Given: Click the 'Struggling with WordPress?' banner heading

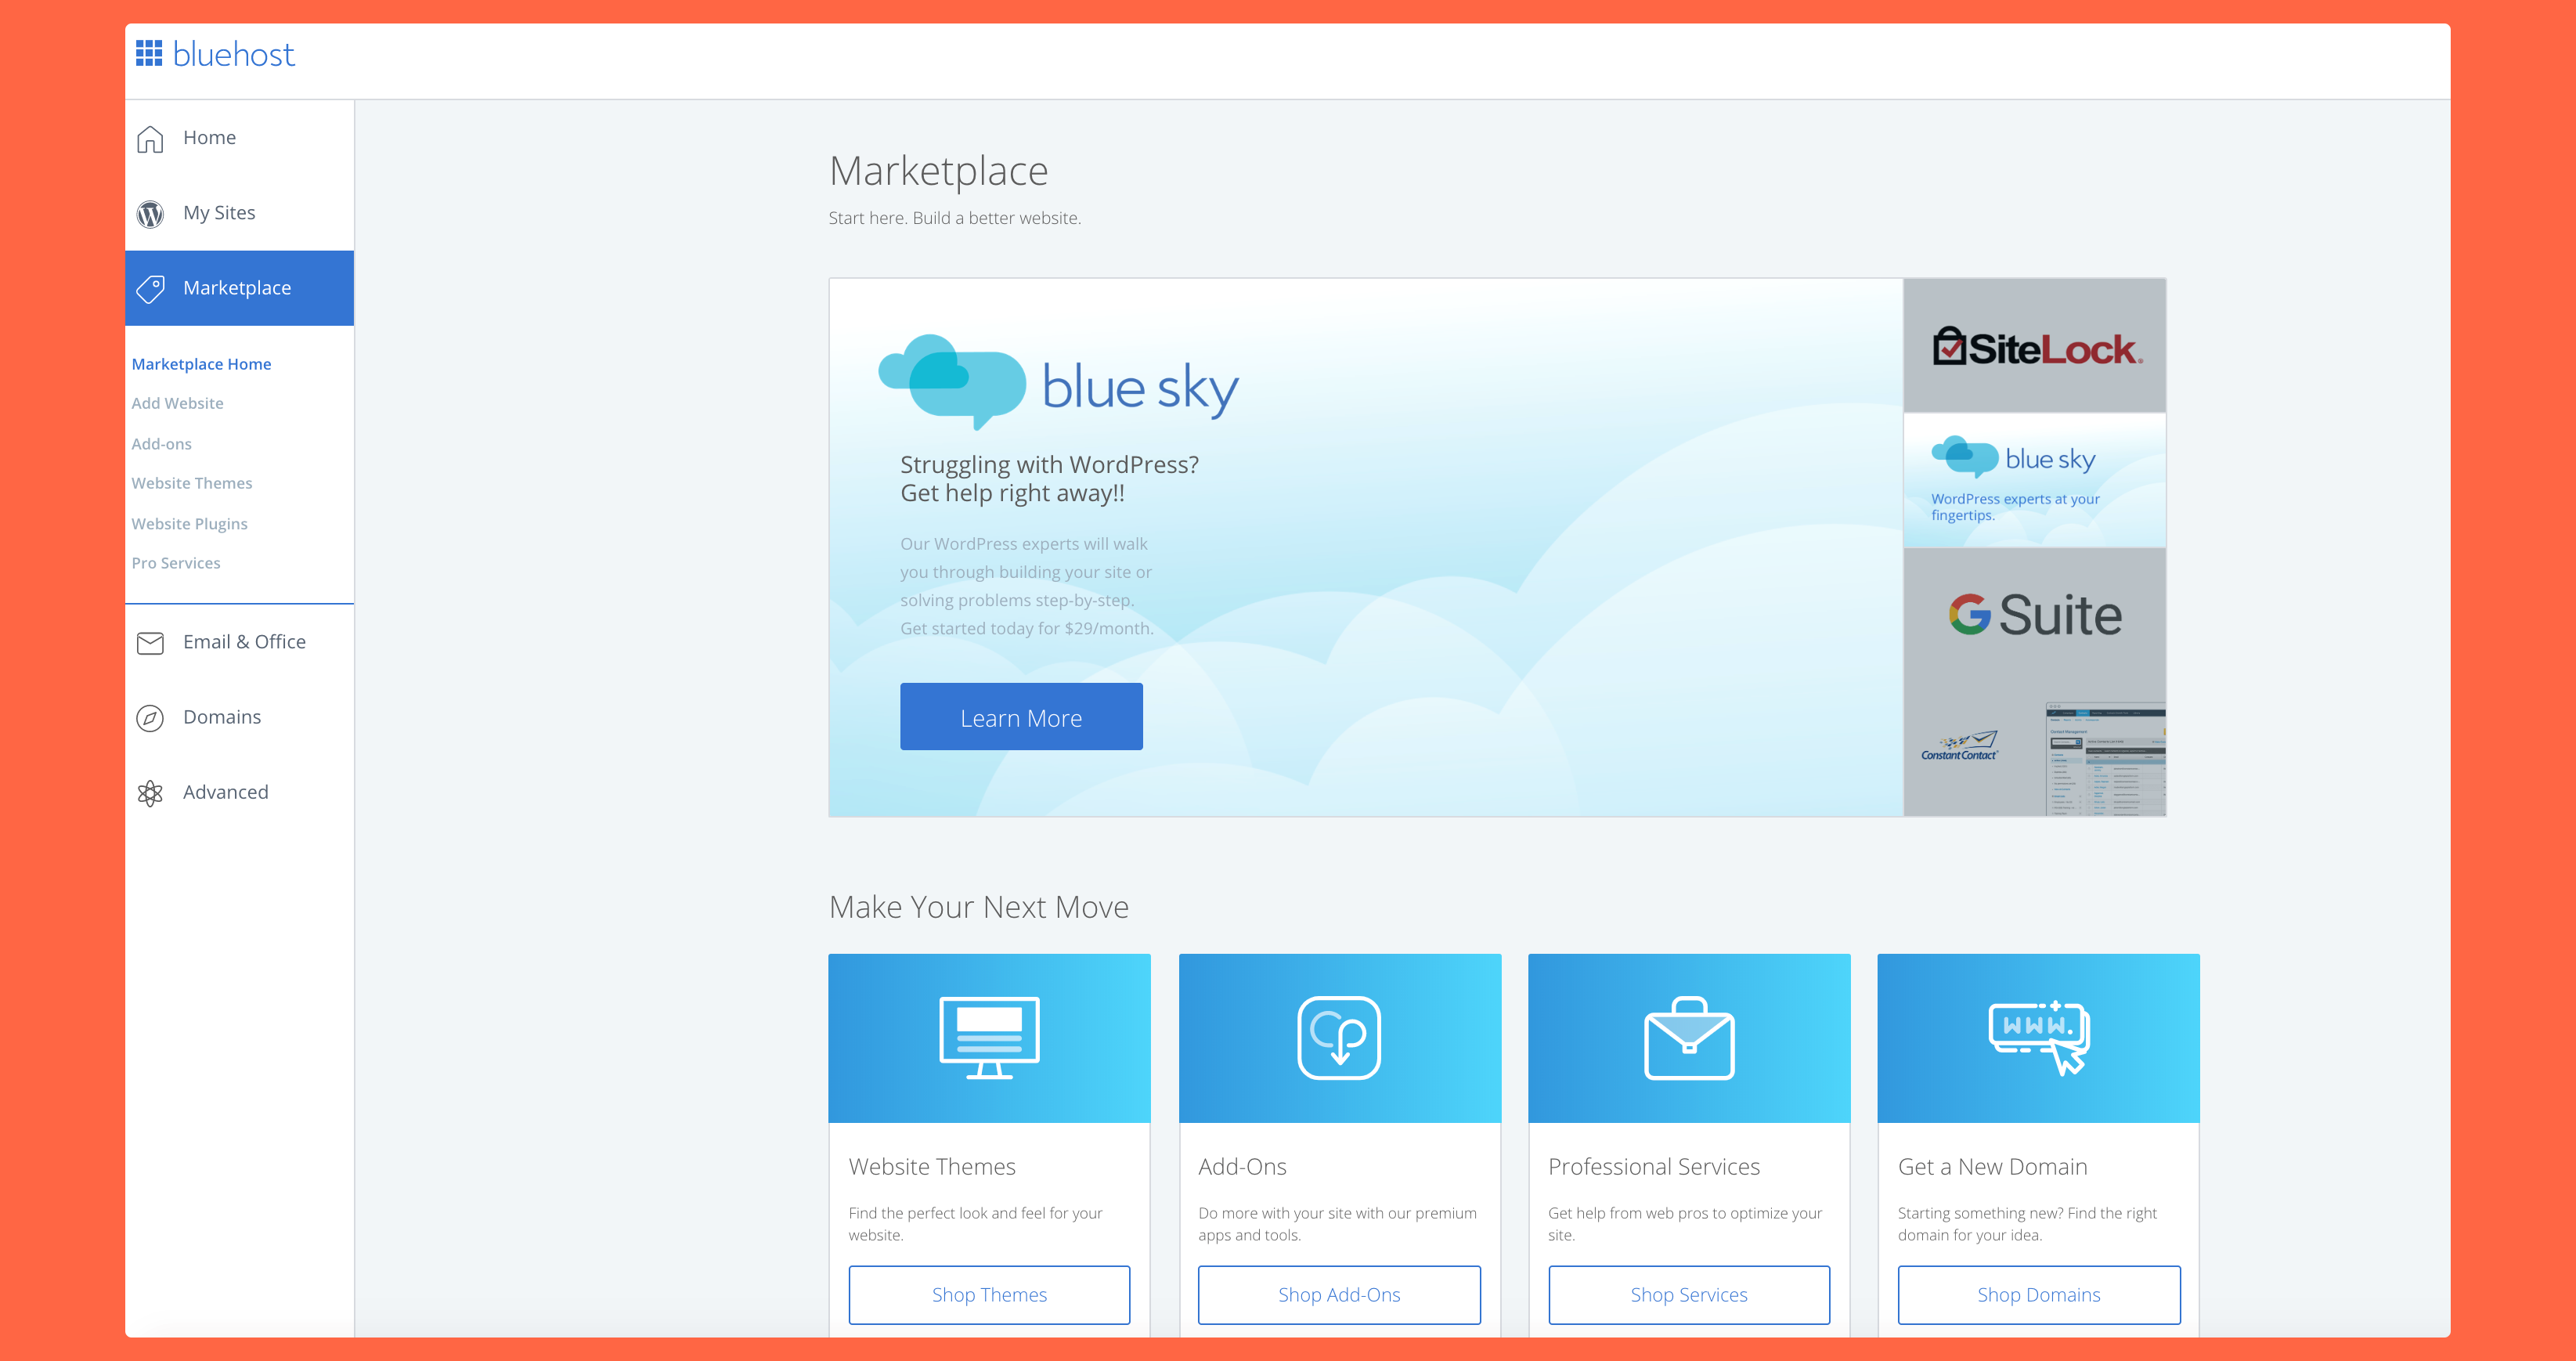Looking at the screenshot, I should coord(1049,478).
